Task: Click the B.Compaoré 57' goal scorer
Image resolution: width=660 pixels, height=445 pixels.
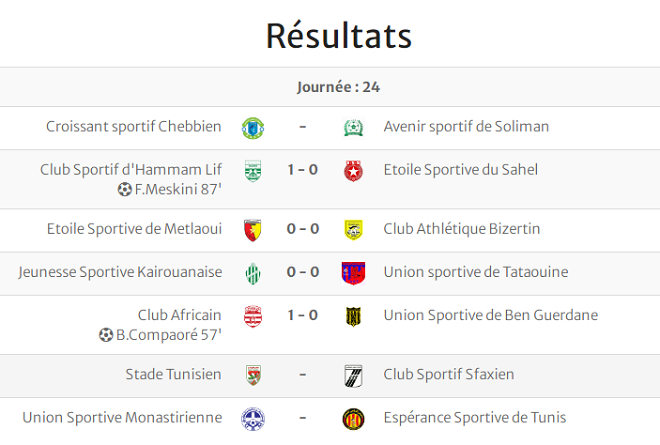Action: pos(168,335)
